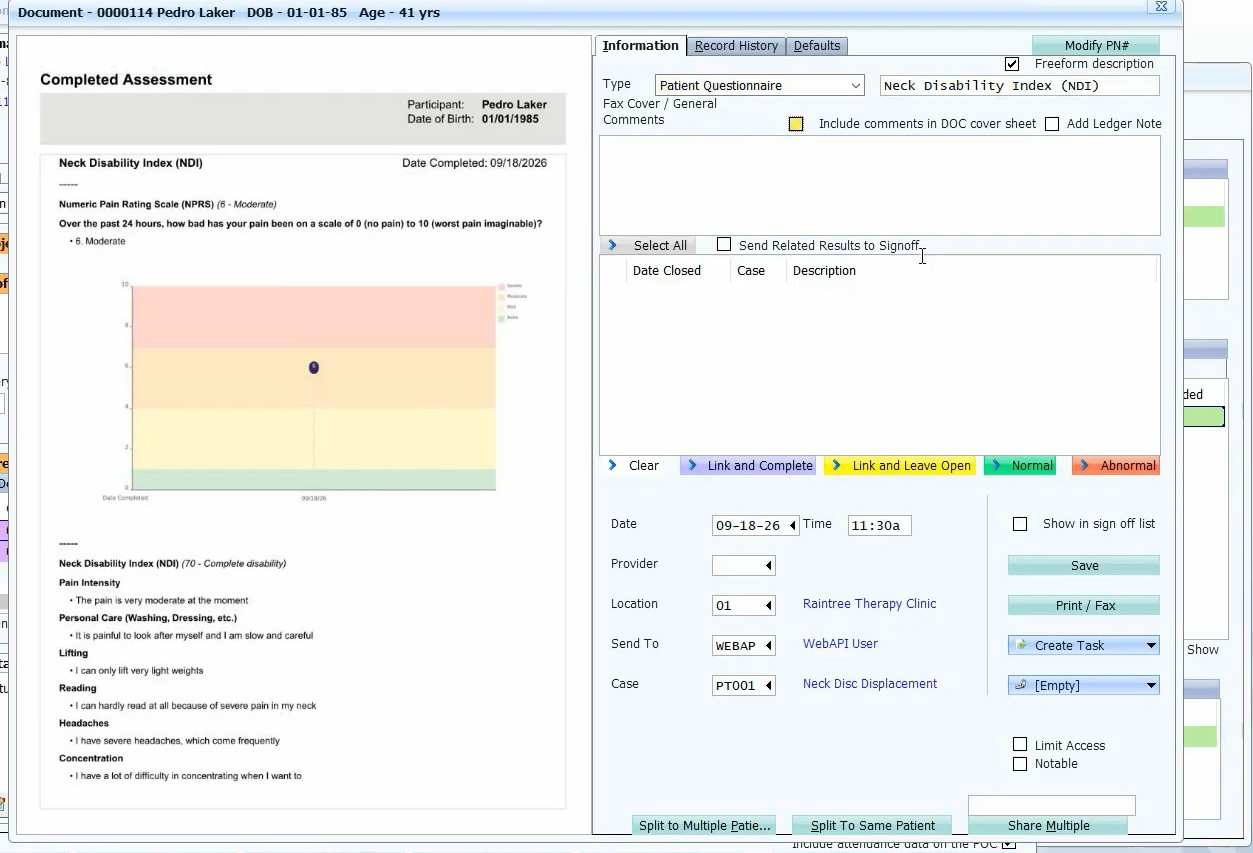Sort by Date Closed column header

(x=666, y=271)
